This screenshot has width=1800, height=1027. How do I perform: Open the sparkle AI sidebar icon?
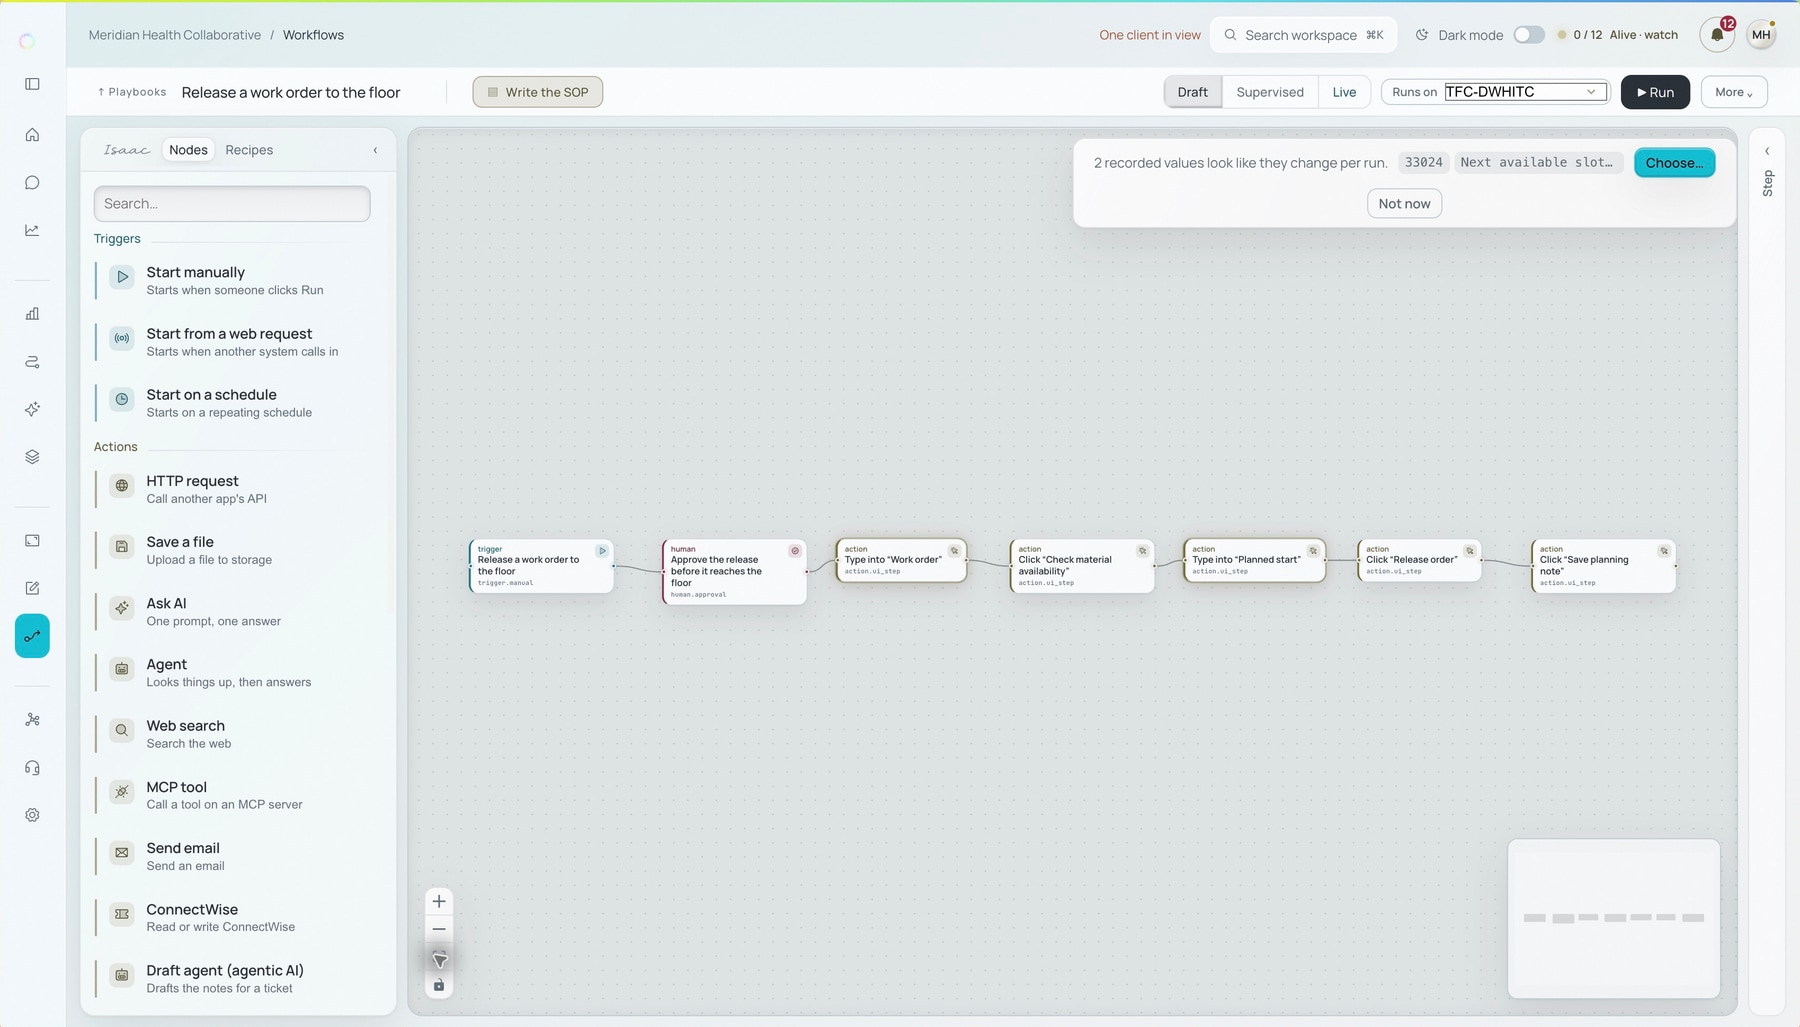pos(32,409)
